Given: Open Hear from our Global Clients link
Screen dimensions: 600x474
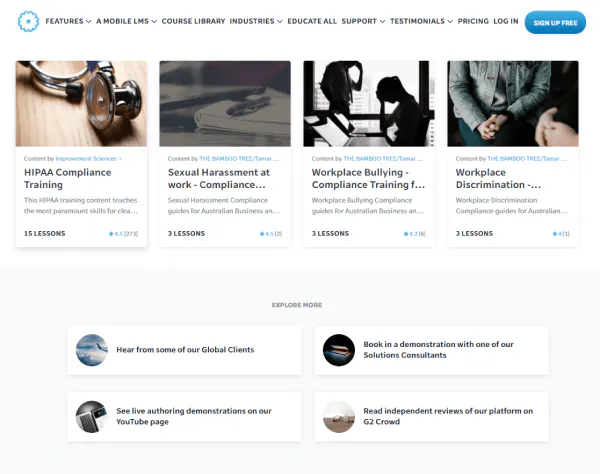Looking at the screenshot, I should click(x=185, y=350).
